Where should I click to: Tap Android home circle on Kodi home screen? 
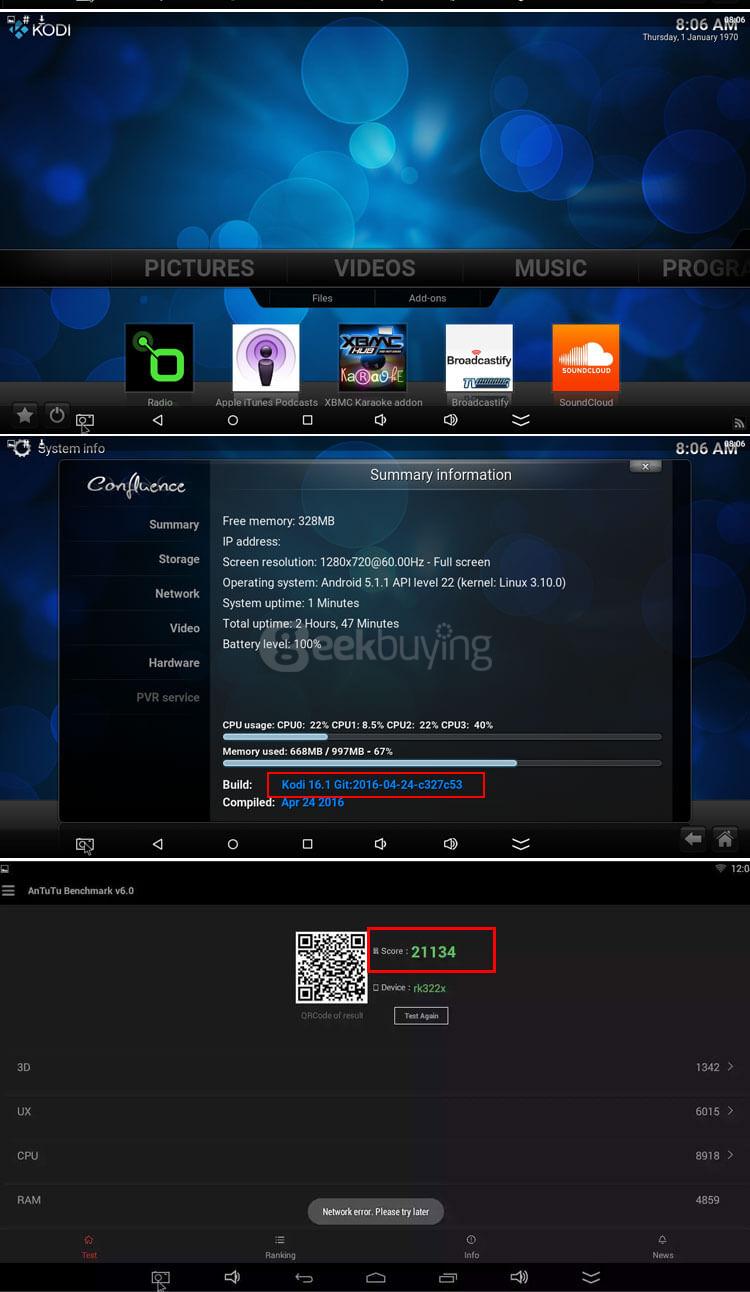tap(233, 421)
